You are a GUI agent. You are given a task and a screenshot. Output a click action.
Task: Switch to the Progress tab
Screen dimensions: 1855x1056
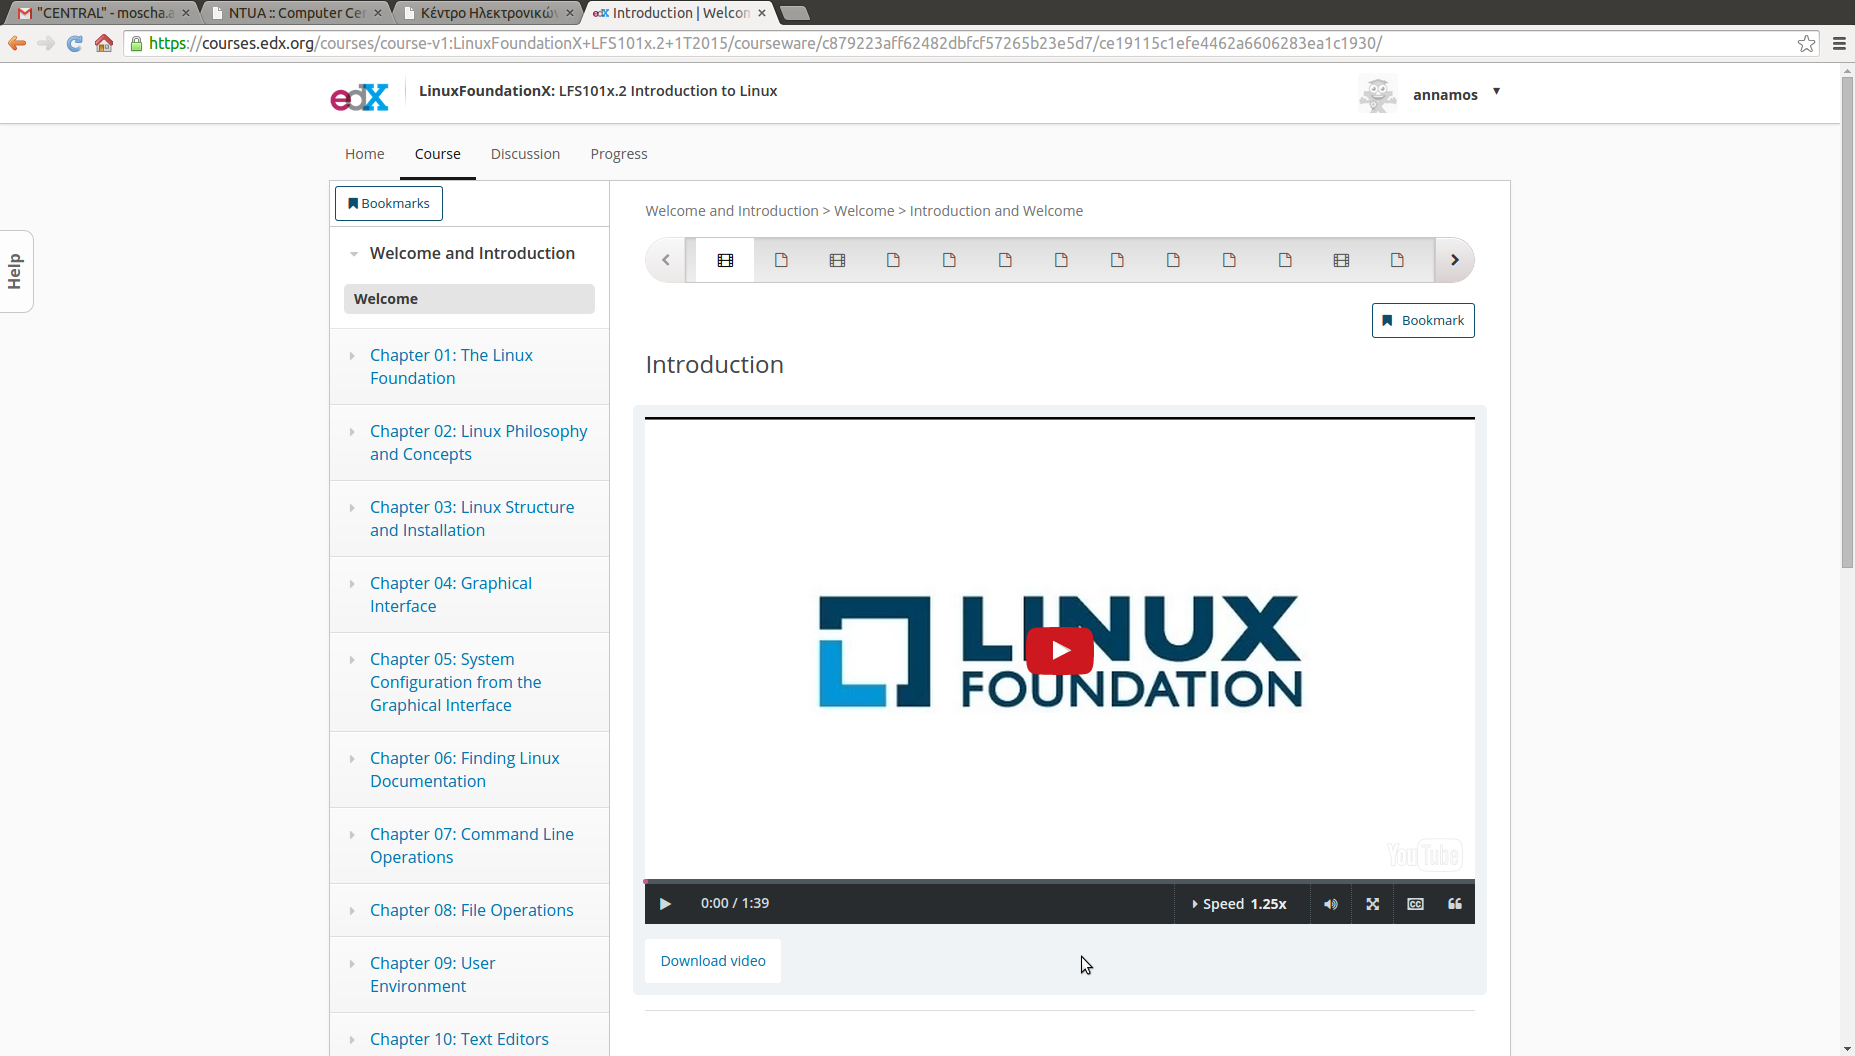coord(618,154)
